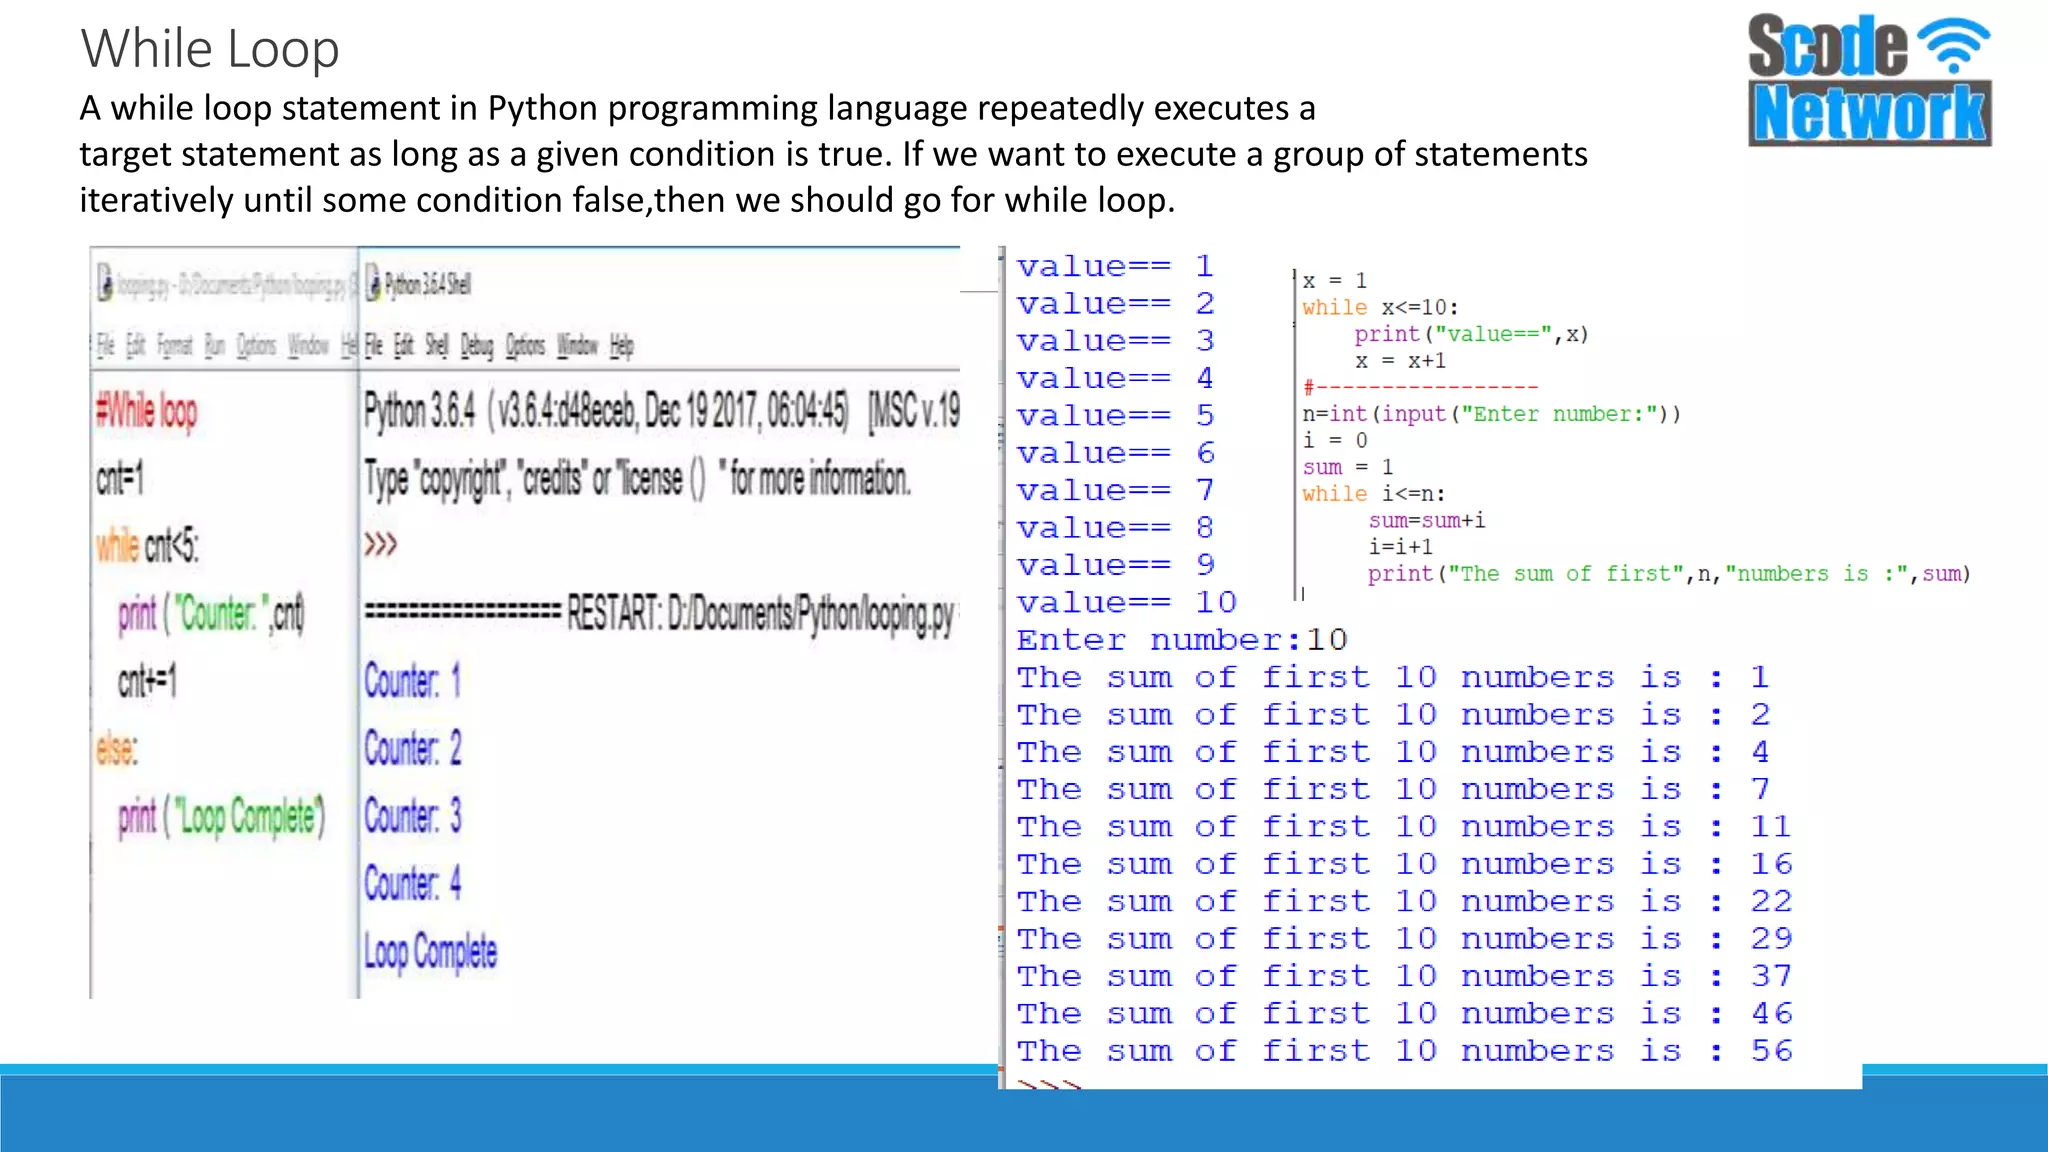Click the 'value== 5' output line
2048x1152 pixels.
(x=1116, y=416)
